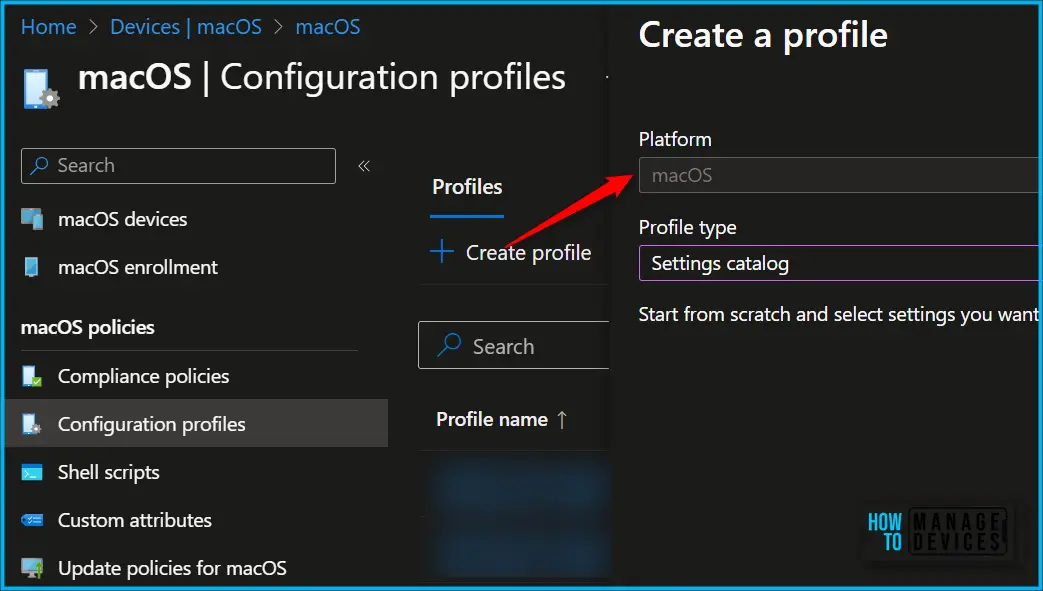Click the profiles search magnifier icon
The width and height of the screenshot is (1043, 591).
[x=449, y=345]
